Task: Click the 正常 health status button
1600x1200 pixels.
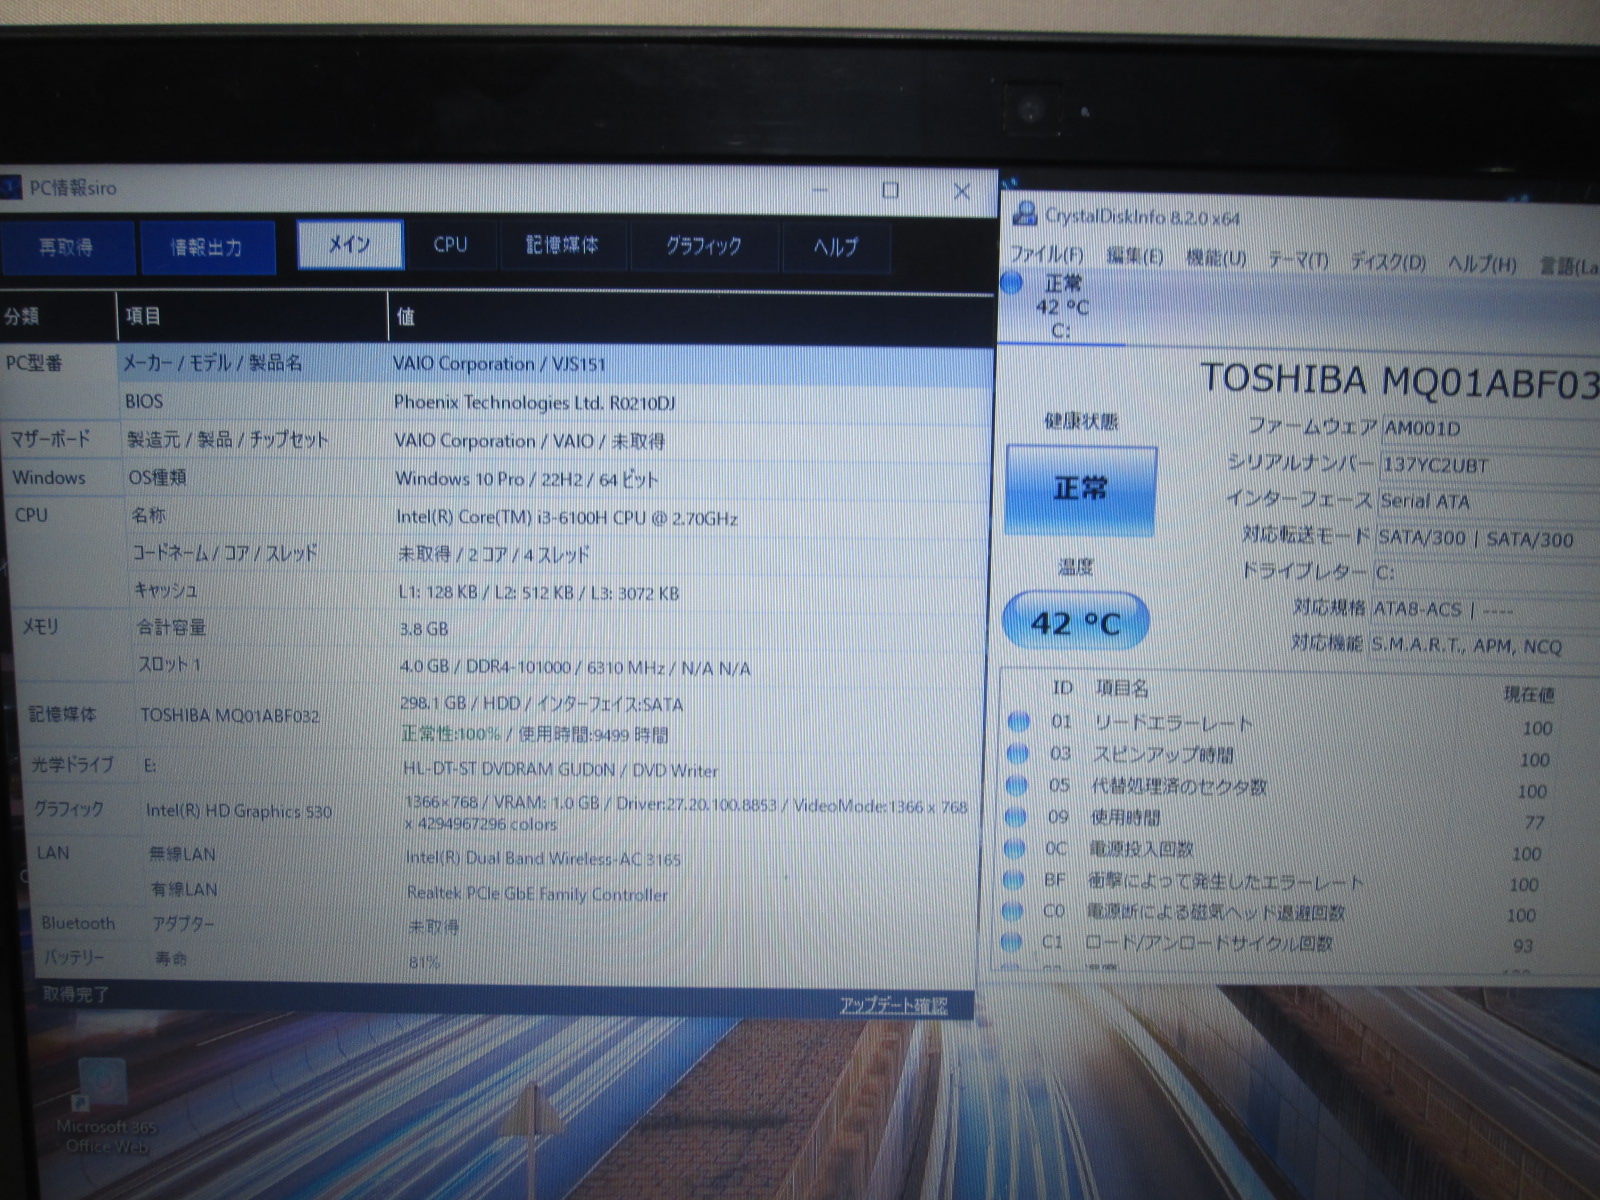Action: click(1081, 490)
